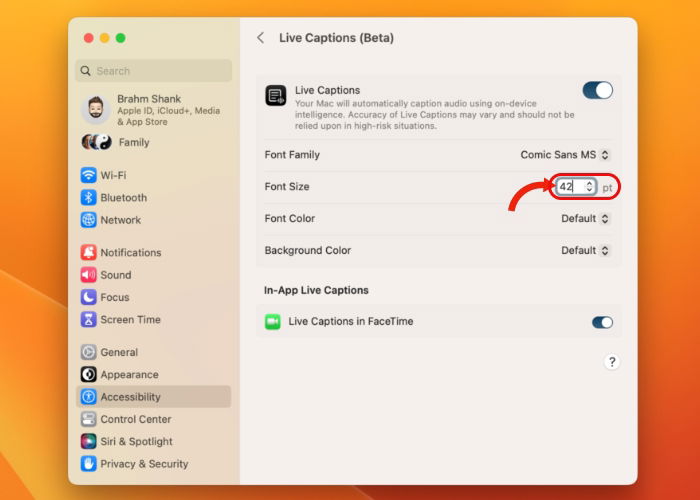Click the Accessibility icon
Viewport: 700px width, 500px height.
click(88, 396)
